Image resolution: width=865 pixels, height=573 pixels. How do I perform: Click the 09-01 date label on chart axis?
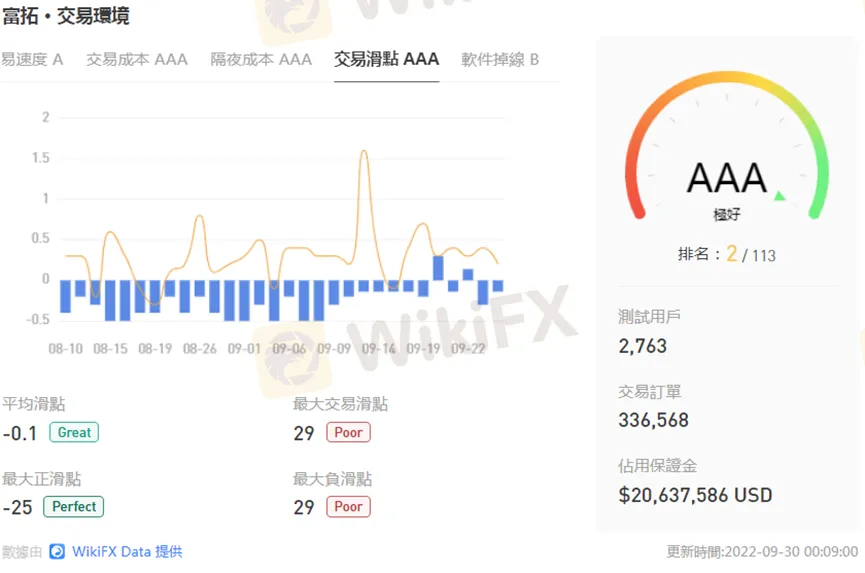click(x=244, y=349)
